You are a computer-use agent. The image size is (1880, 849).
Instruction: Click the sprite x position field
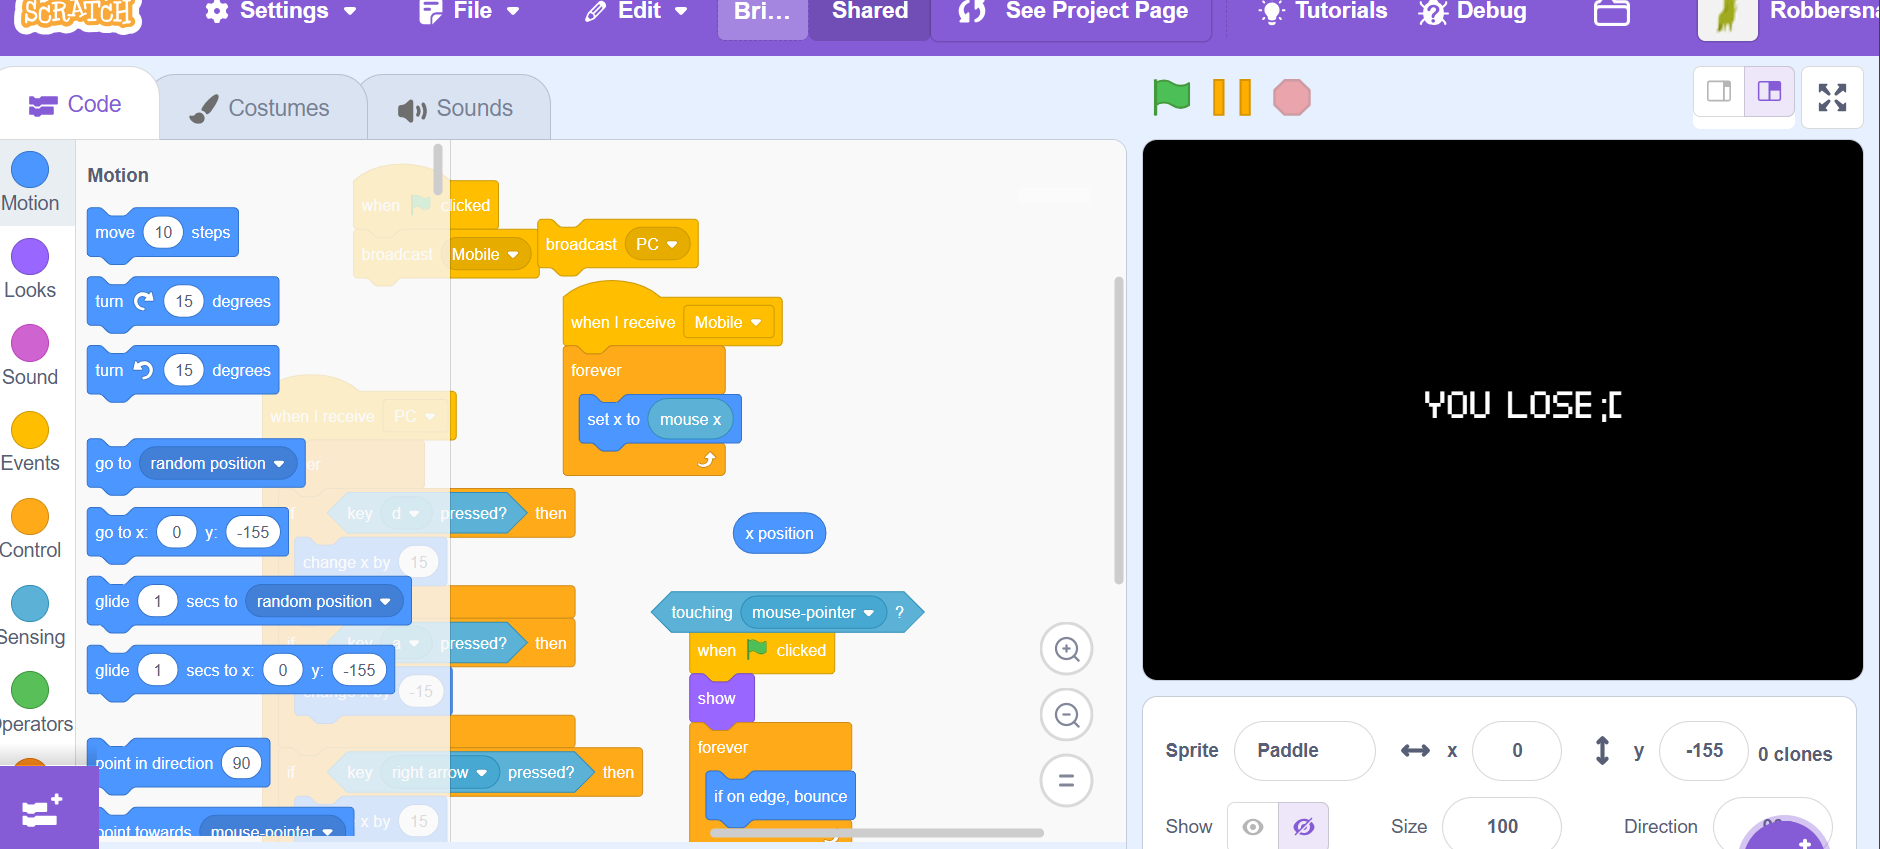(x=1517, y=750)
